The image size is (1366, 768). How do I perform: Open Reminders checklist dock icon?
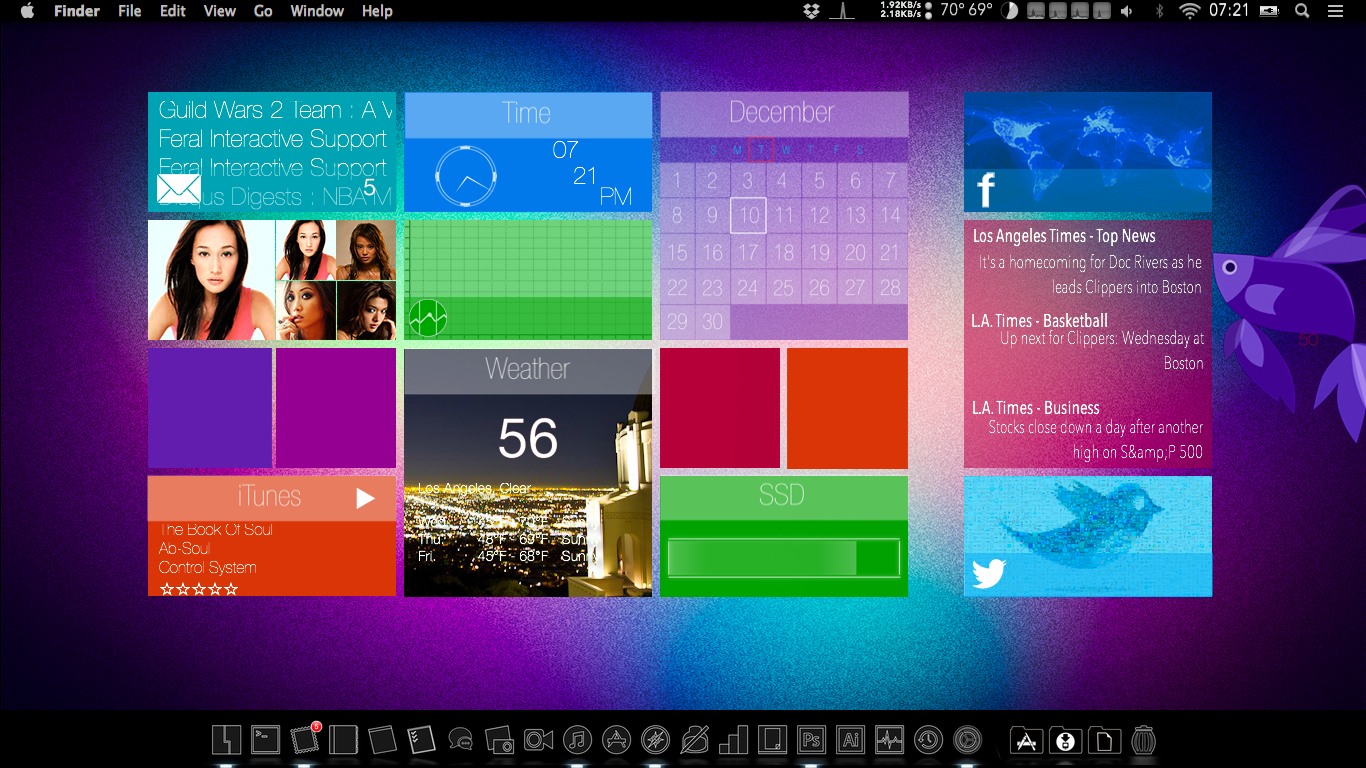coord(421,740)
